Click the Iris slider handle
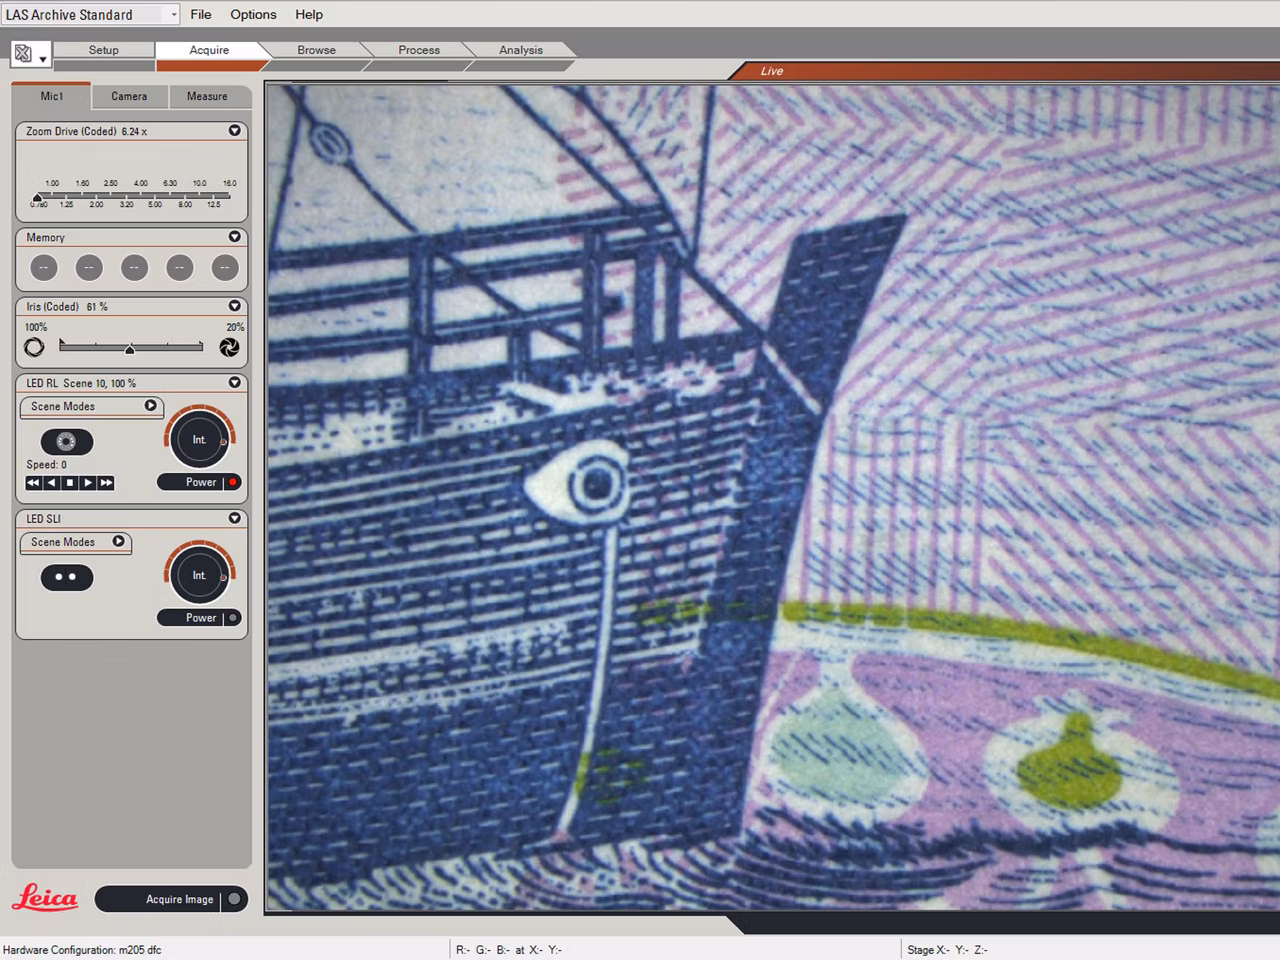The image size is (1280, 960). tap(130, 349)
